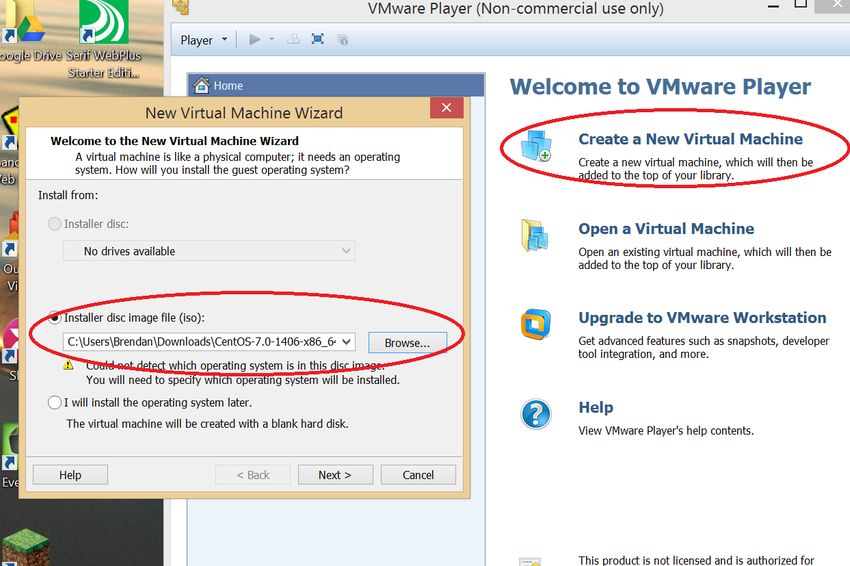850x566 pixels.
Task: Click 'Welcome to VMware Player' heading
Action: click(660, 87)
